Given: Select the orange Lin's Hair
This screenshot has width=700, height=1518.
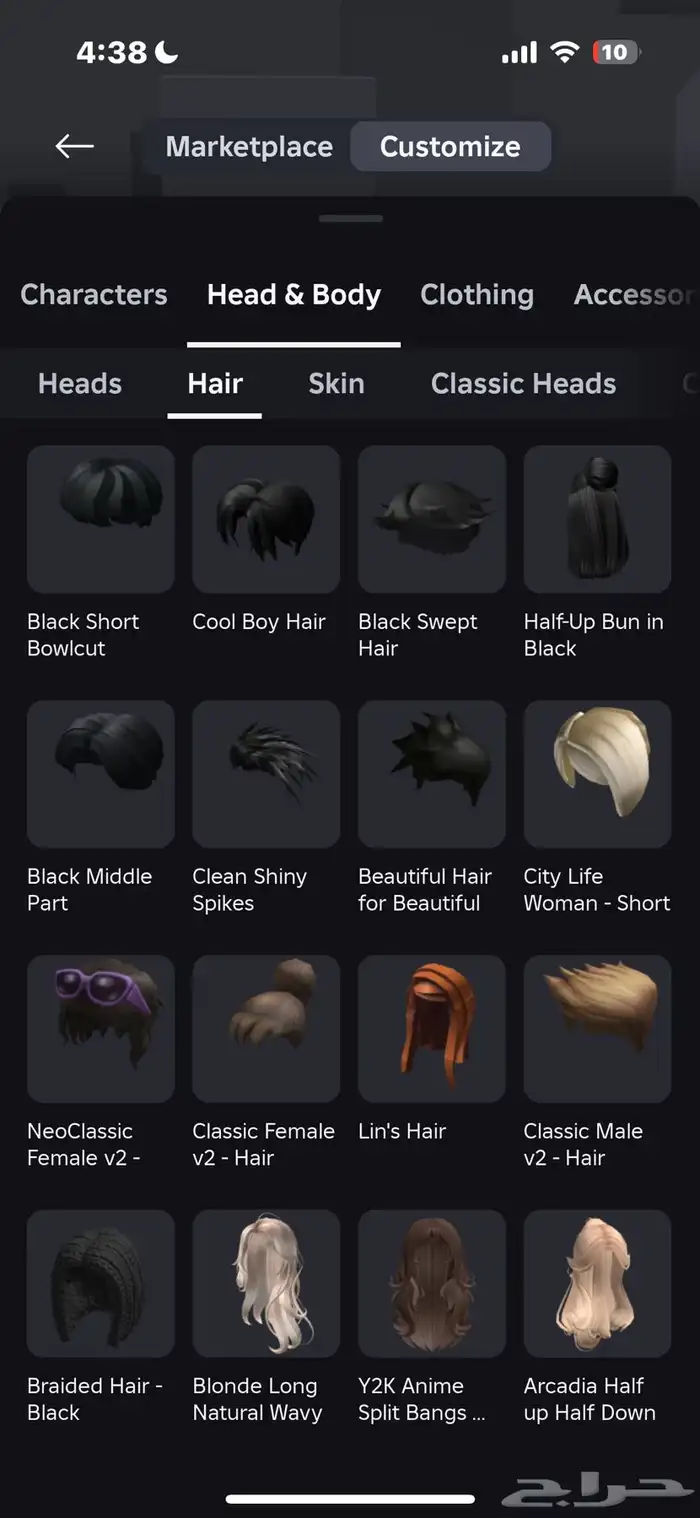Looking at the screenshot, I should (432, 1029).
